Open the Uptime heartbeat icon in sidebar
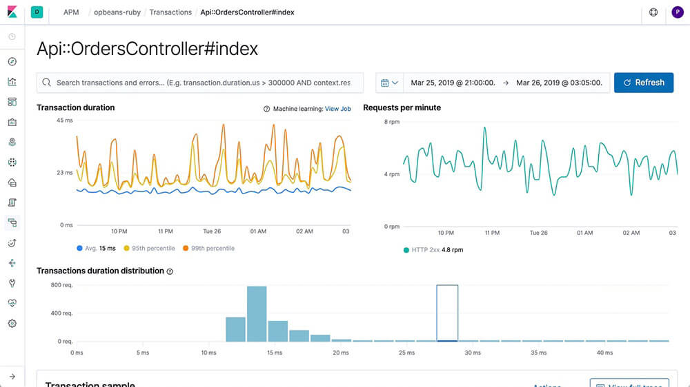 tap(12, 303)
